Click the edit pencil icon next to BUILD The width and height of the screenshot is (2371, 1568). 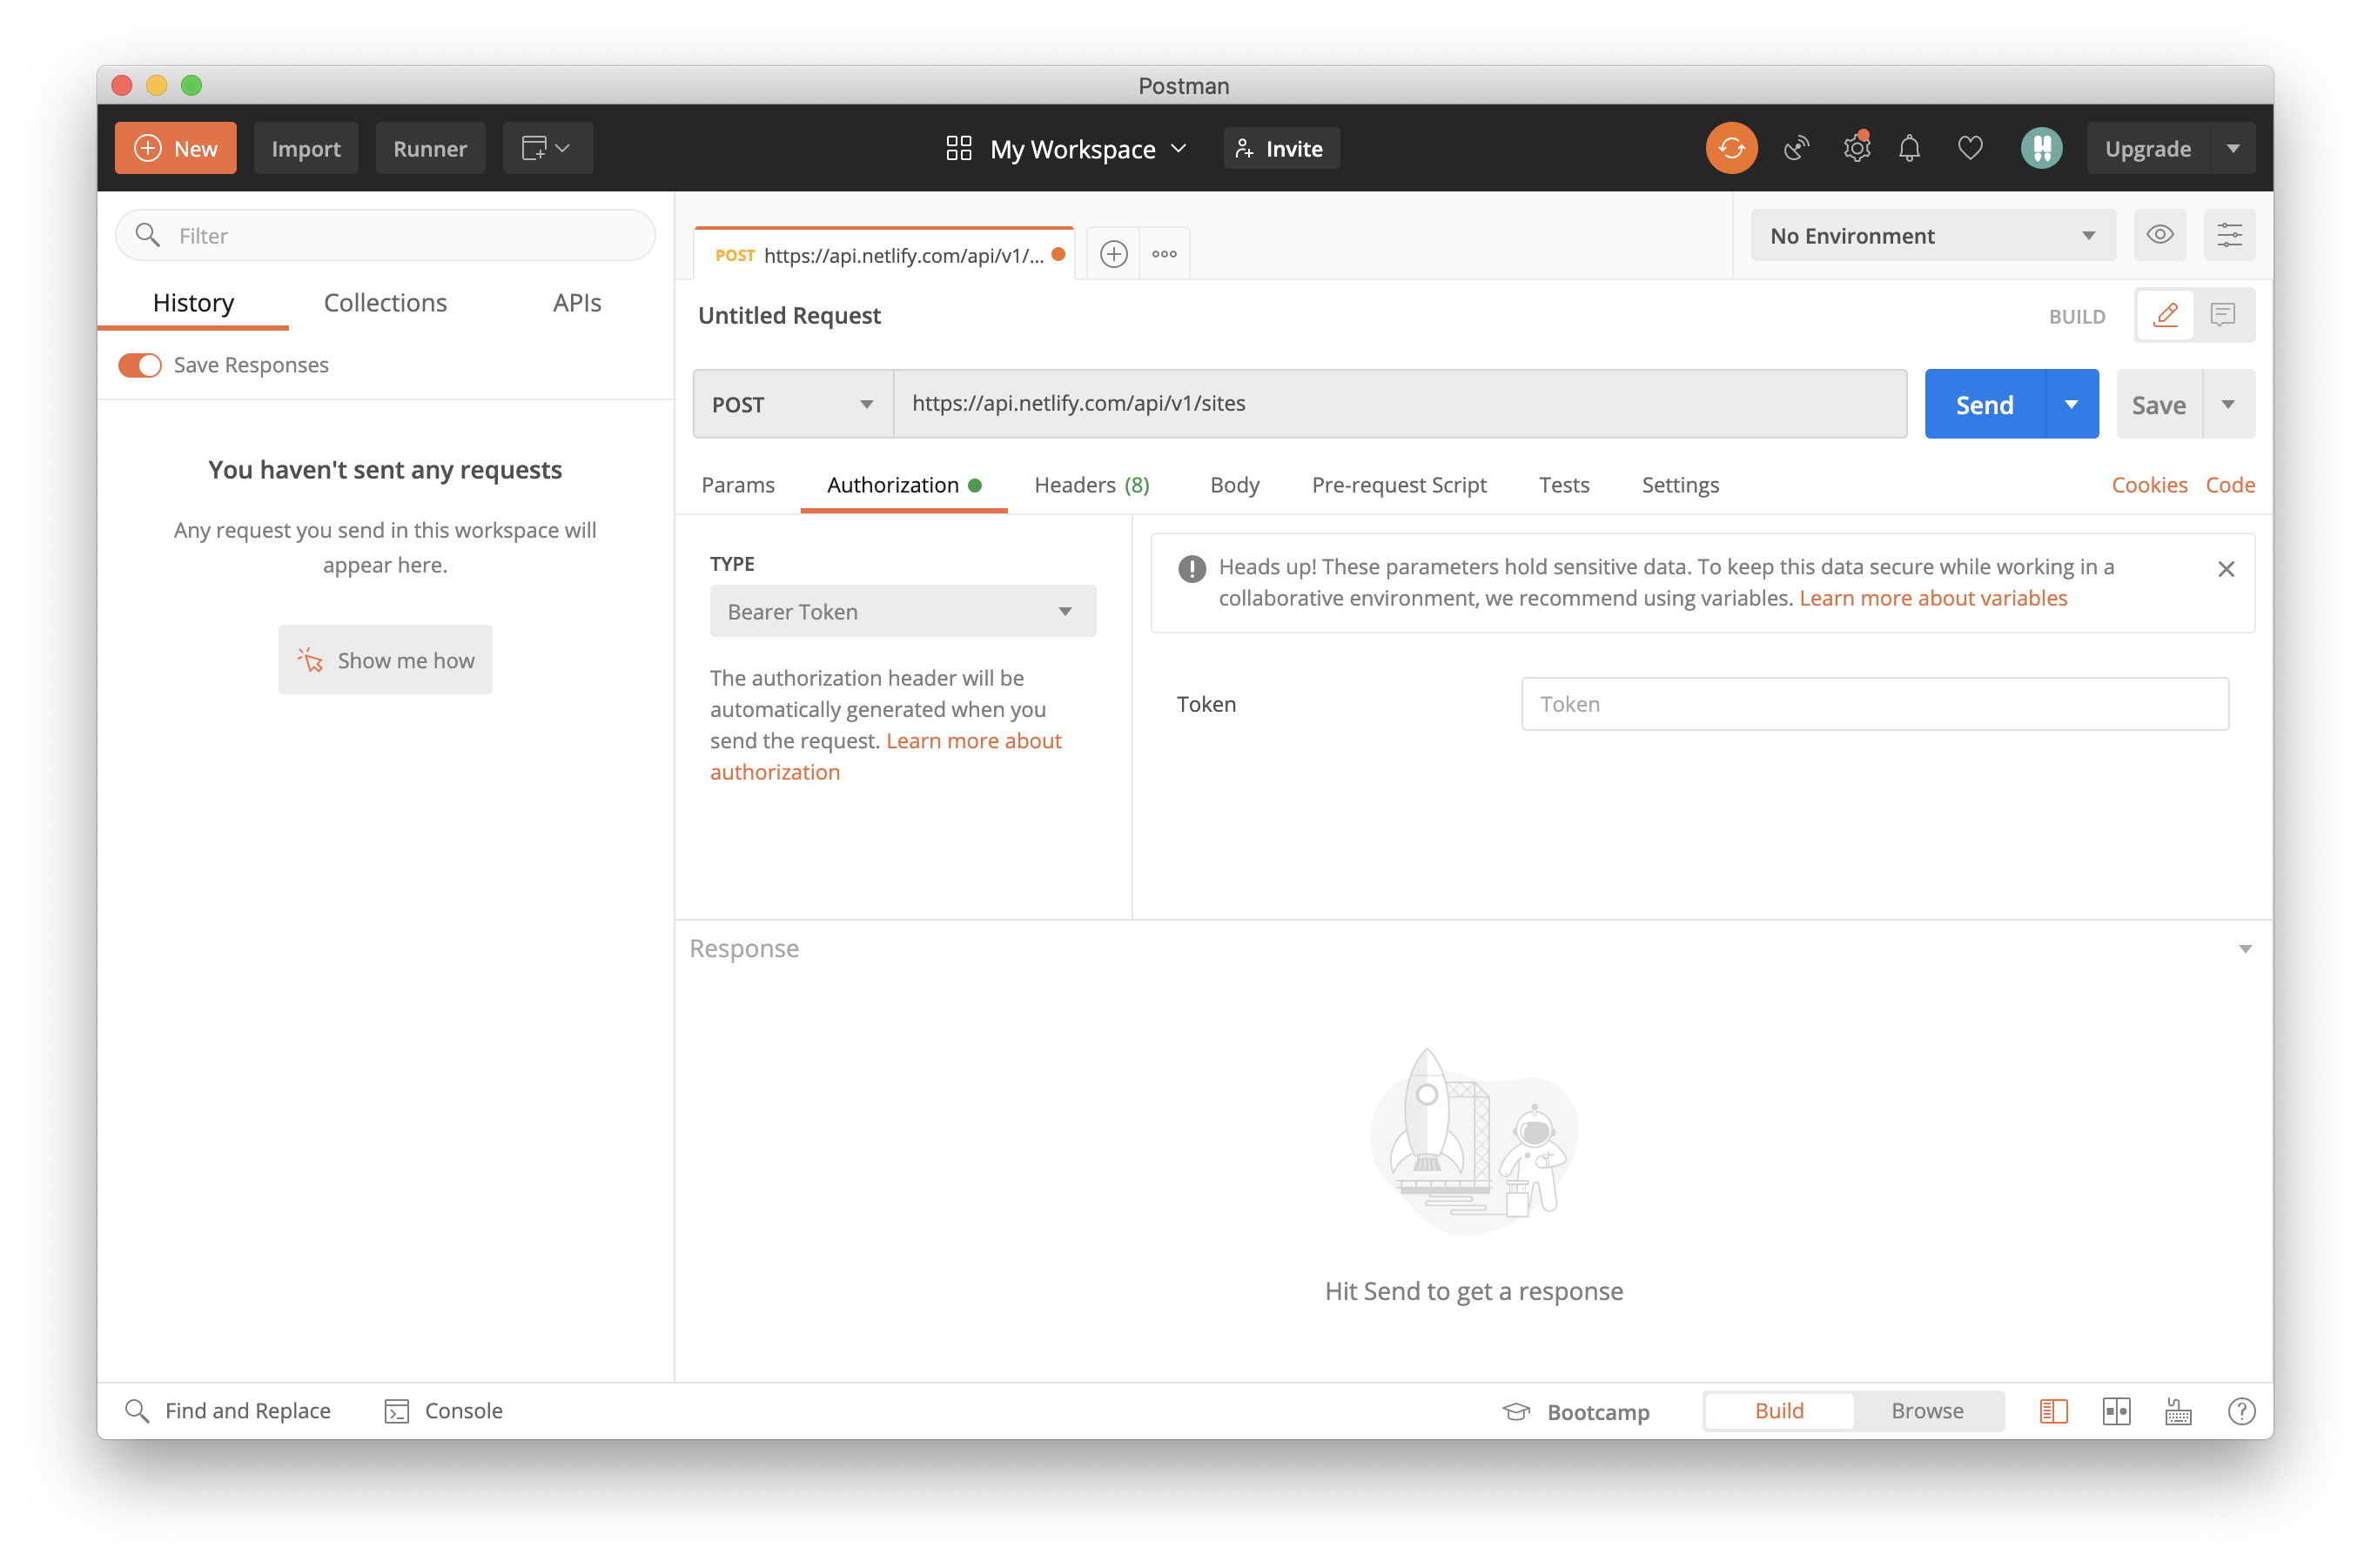[x=2165, y=315]
